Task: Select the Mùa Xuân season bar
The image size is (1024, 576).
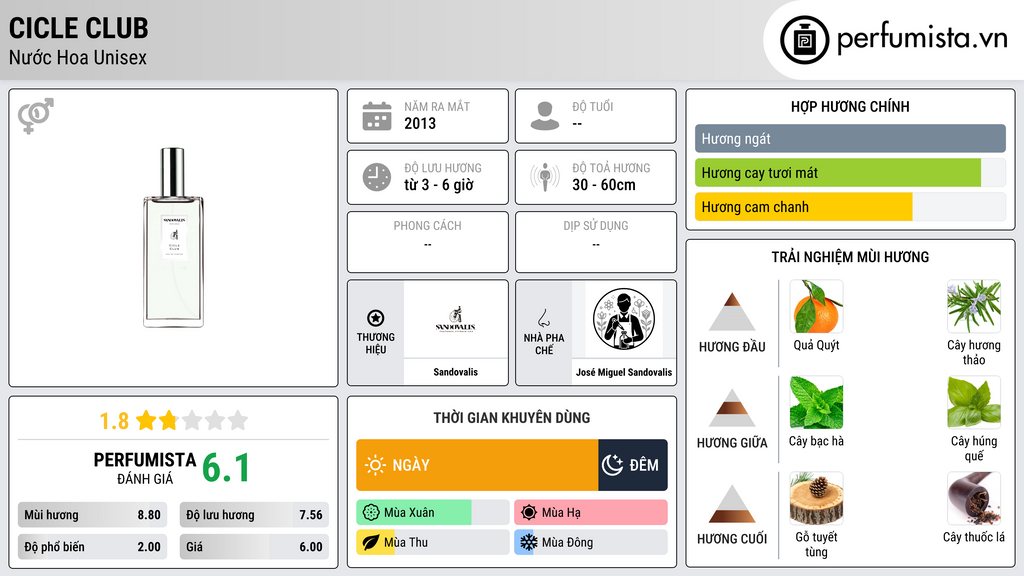Action: click(432, 513)
